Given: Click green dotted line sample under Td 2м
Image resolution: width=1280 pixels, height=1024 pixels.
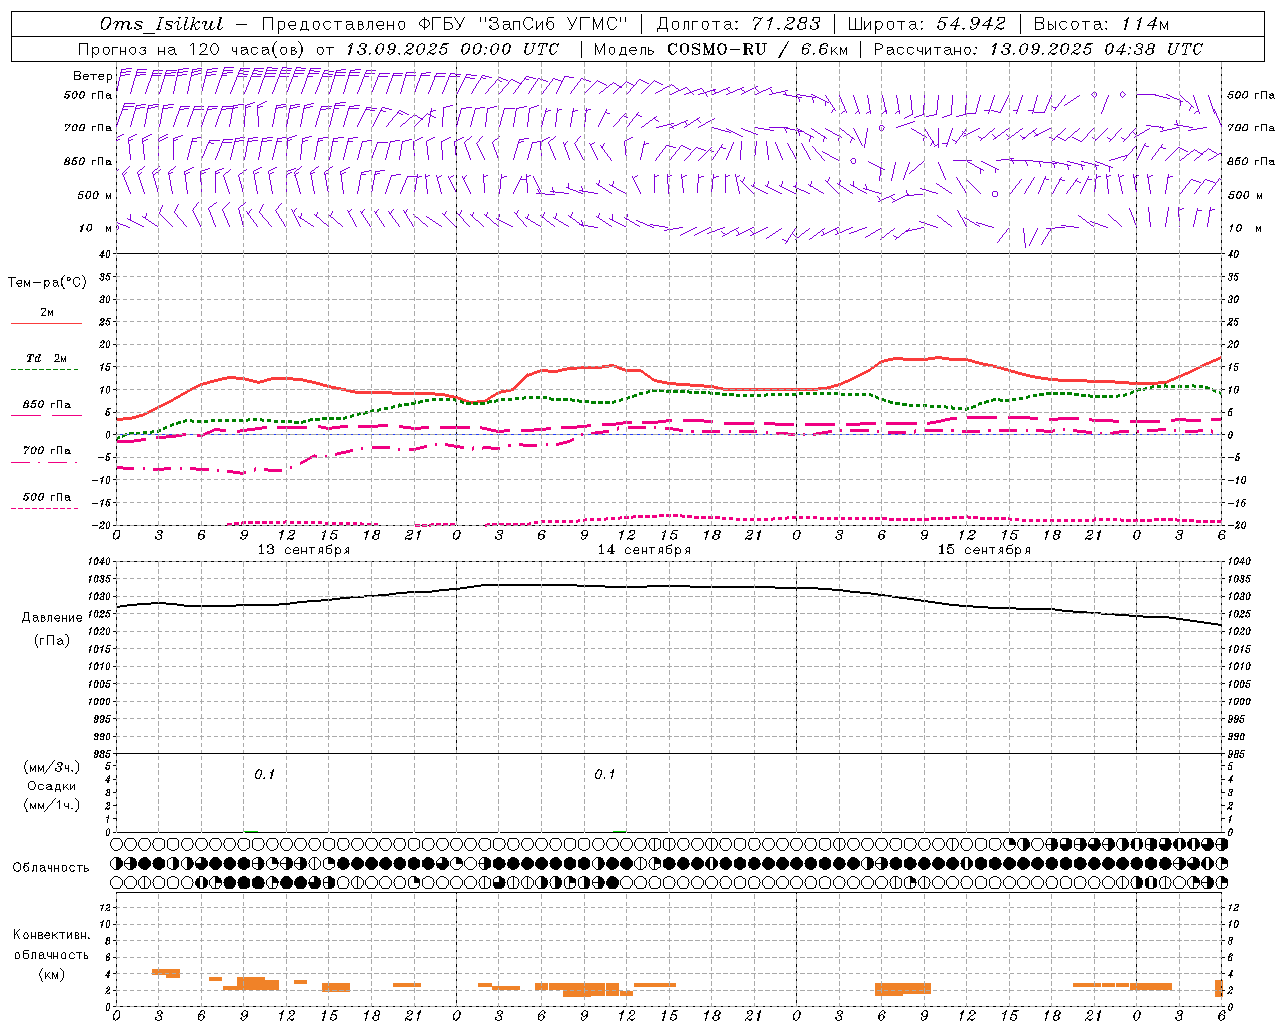Looking at the screenshot, I should coord(44,370).
